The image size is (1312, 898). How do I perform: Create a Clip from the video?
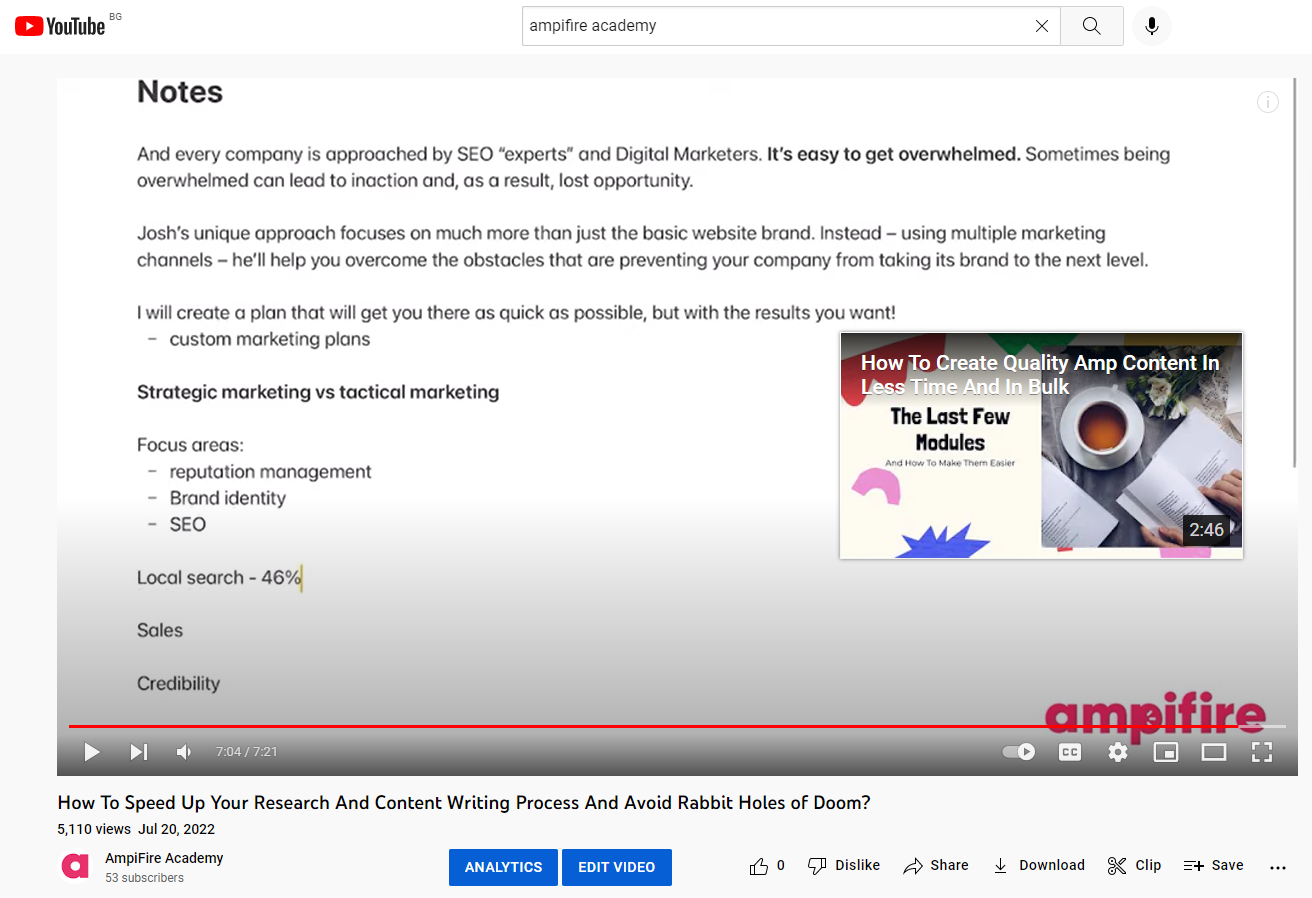pyautogui.click(x=1135, y=866)
